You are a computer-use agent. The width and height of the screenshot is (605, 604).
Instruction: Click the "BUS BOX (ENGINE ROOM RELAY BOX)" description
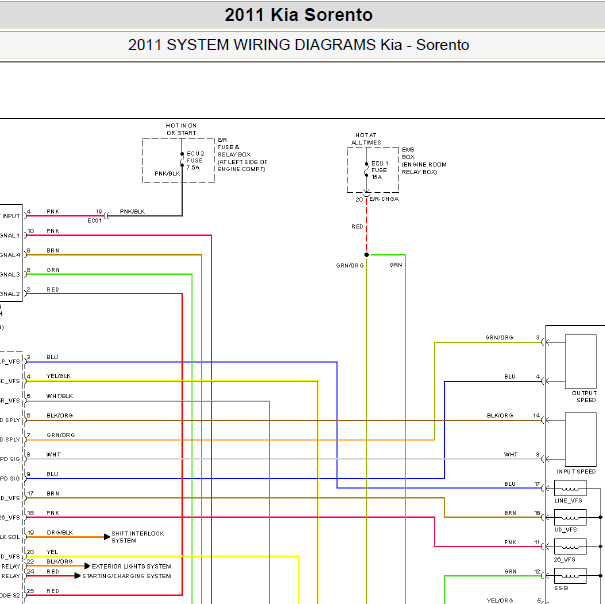424,161
